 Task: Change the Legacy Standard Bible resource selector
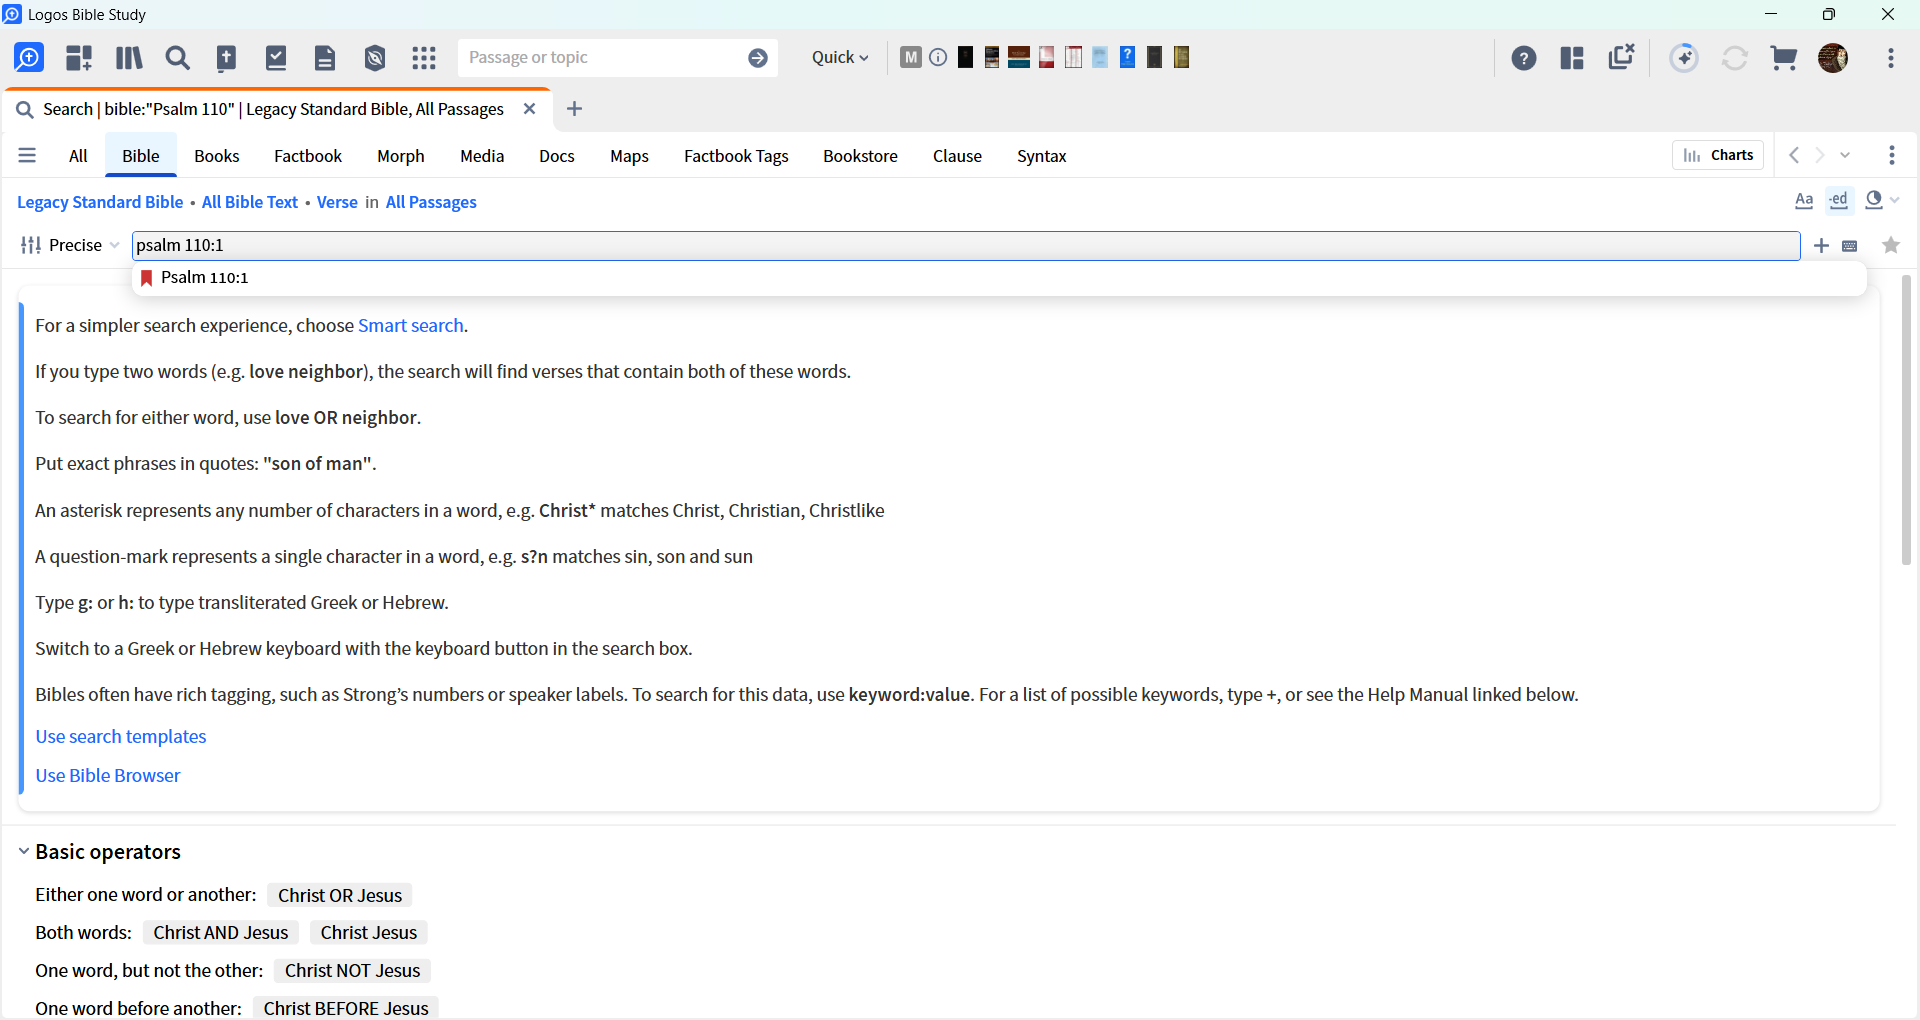pyautogui.click(x=100, y=202)
